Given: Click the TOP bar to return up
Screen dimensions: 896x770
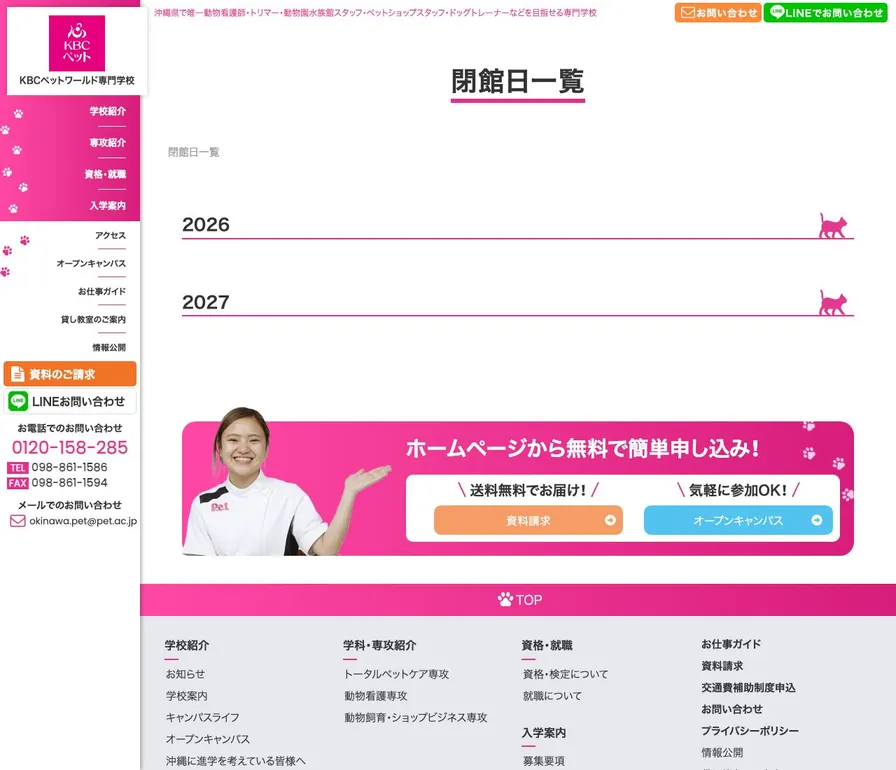Looking at the screenshot, I should tap(518, 600).
